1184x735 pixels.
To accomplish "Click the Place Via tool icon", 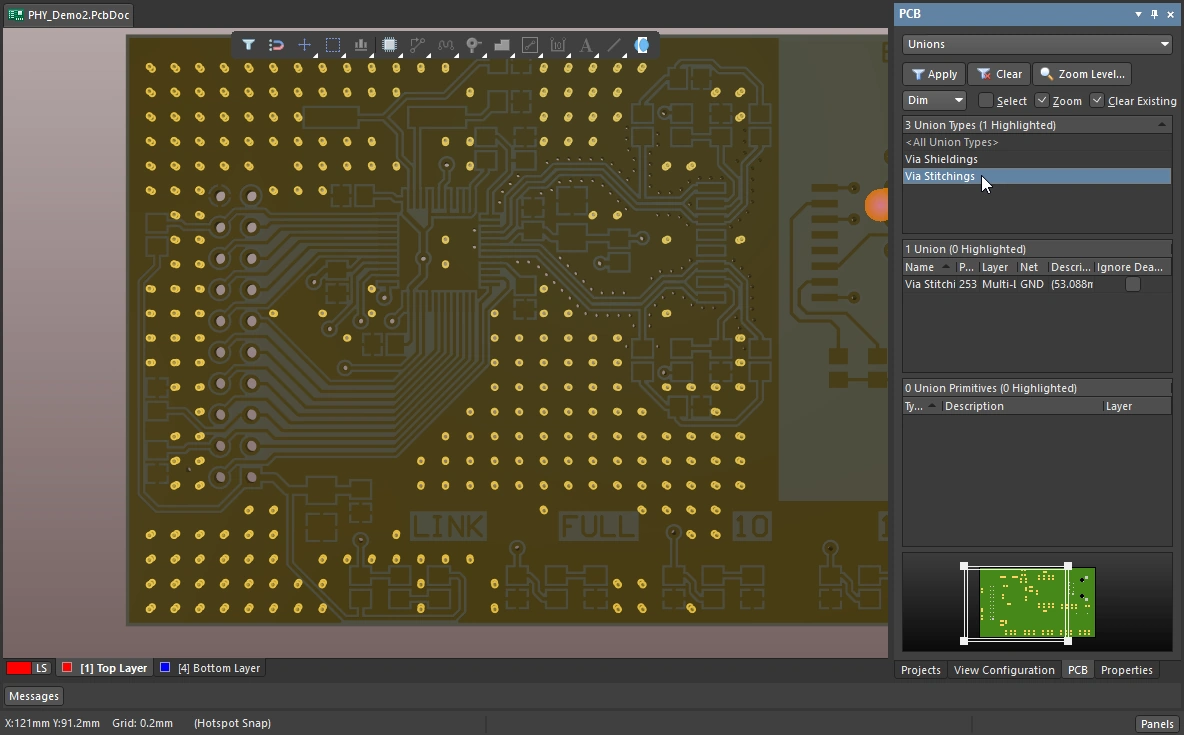I will (474, 45).
